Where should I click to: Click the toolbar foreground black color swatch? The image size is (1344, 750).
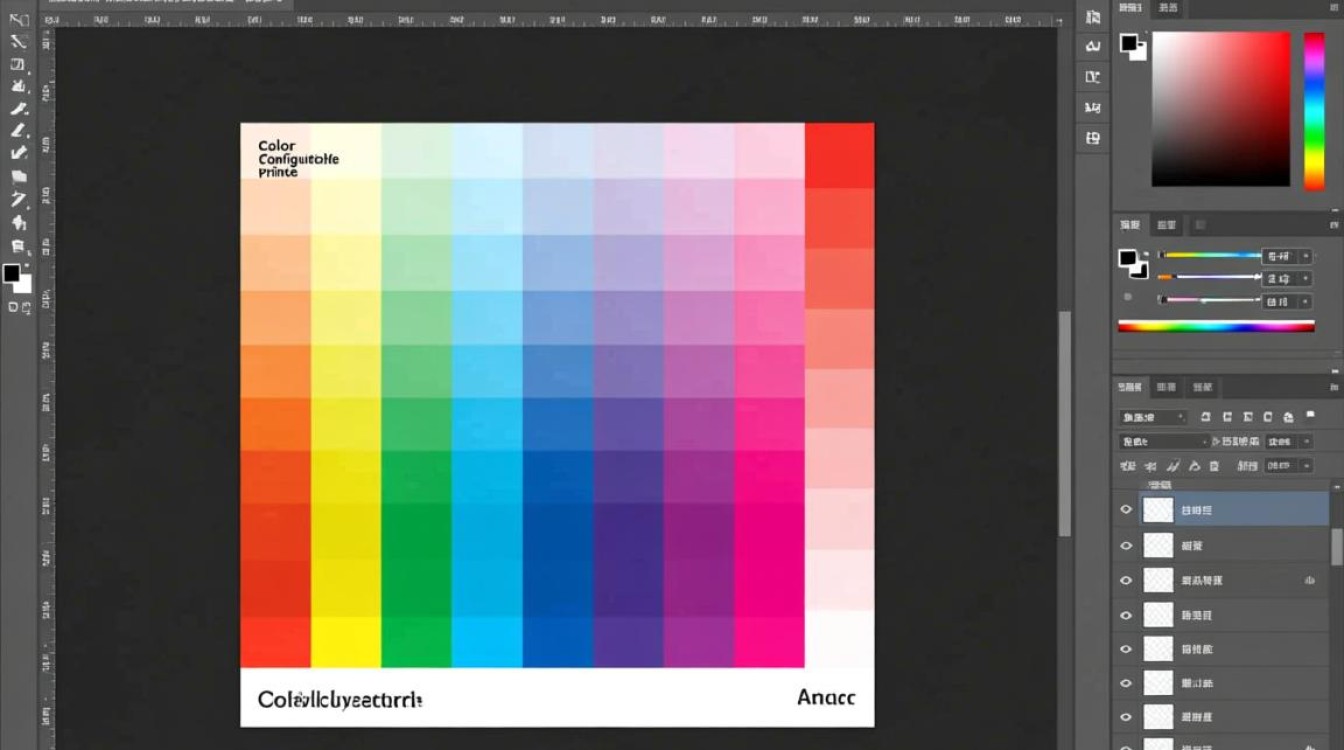coord(11,273)
